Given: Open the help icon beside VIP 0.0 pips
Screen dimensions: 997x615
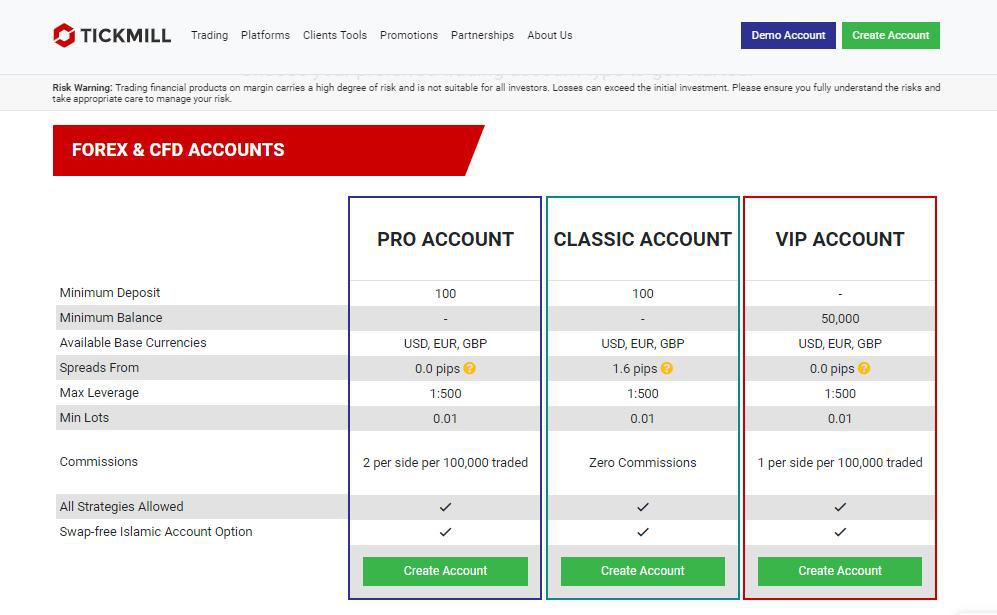Looking at the screenshot, I should [863, 368].
